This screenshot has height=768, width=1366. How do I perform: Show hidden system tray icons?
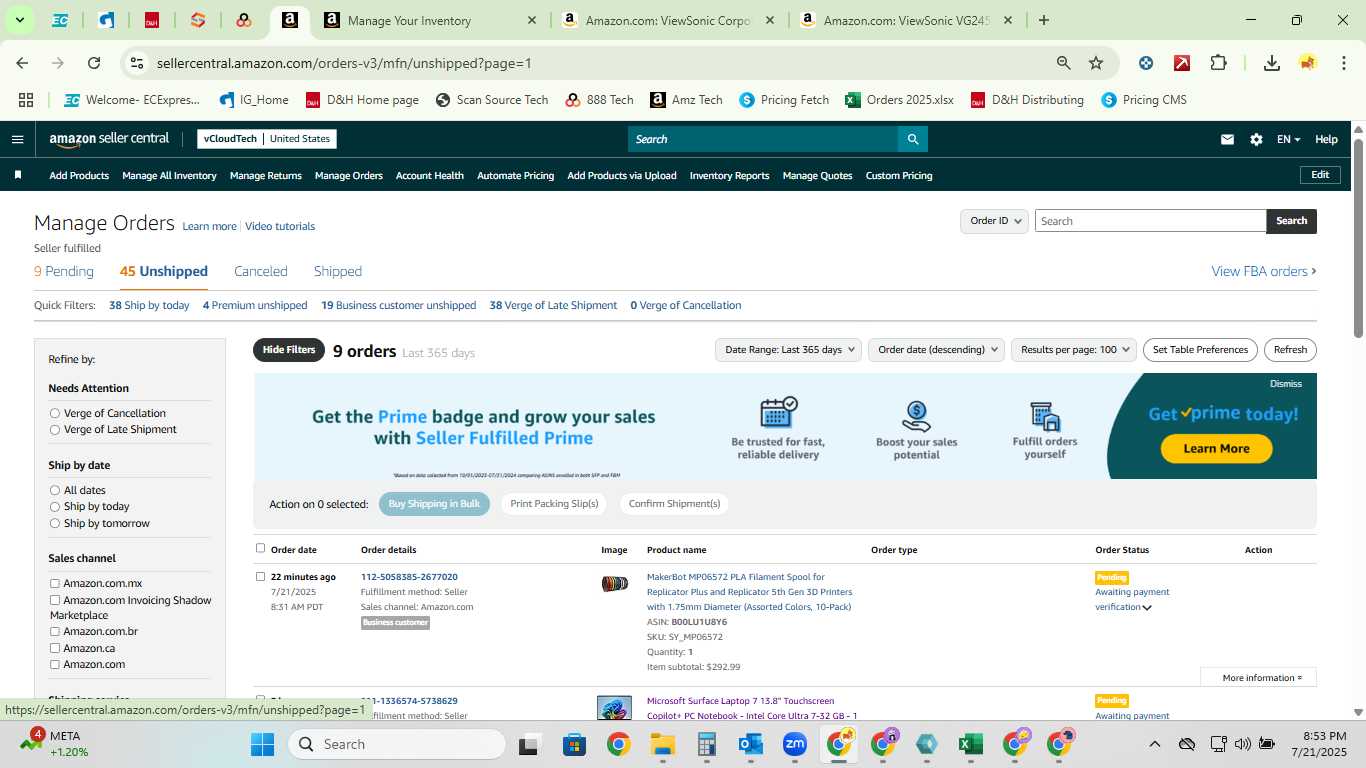tap(1154, 744)
